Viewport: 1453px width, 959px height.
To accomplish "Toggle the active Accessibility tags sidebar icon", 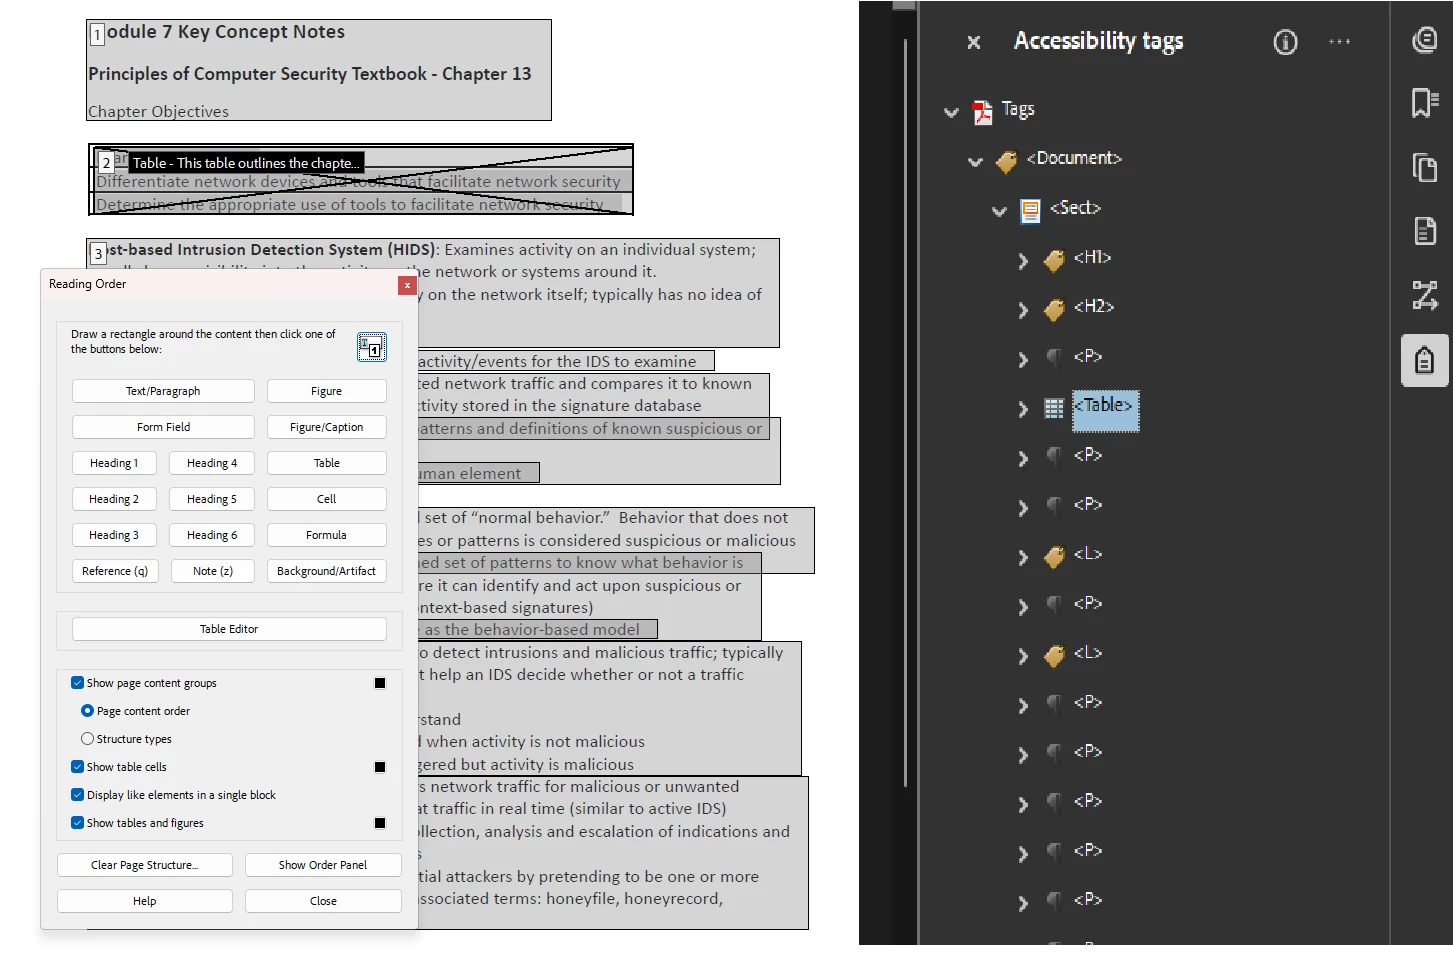I will [x=1424, y=360].
